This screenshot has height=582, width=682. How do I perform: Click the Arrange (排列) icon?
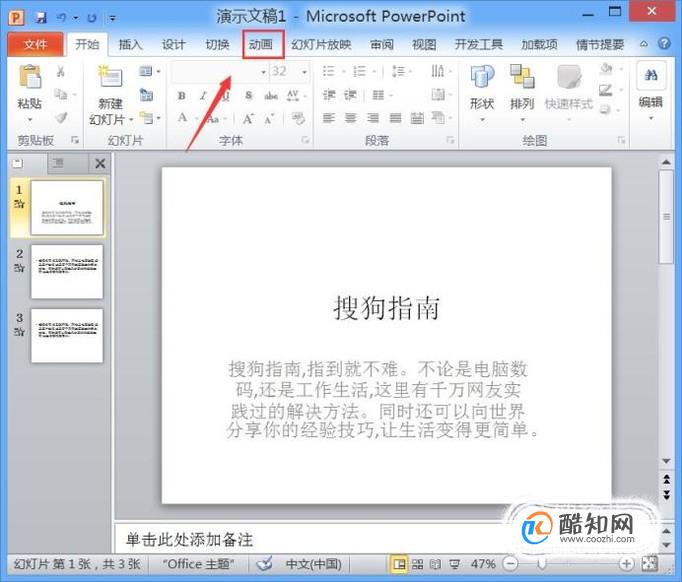coord(522,77)
